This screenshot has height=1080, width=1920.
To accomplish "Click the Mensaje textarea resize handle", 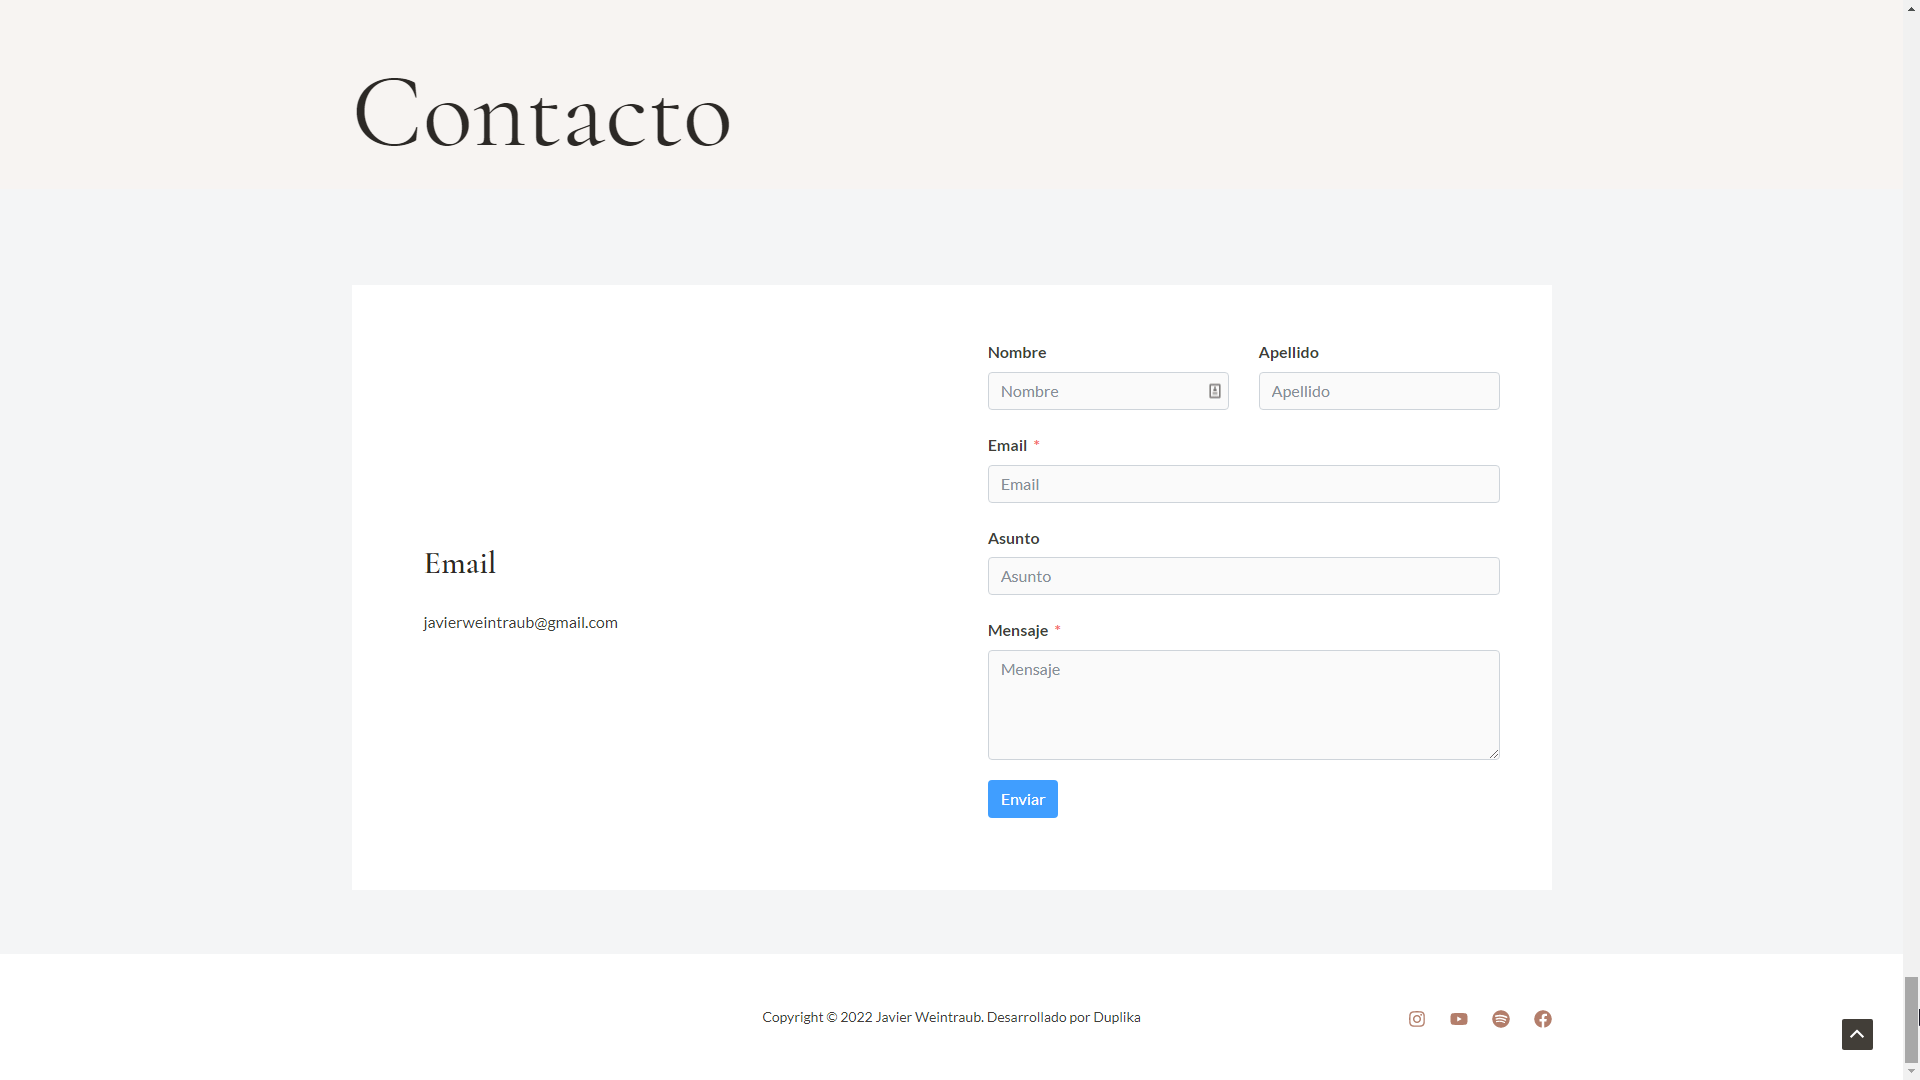I will click(1494, 753).
